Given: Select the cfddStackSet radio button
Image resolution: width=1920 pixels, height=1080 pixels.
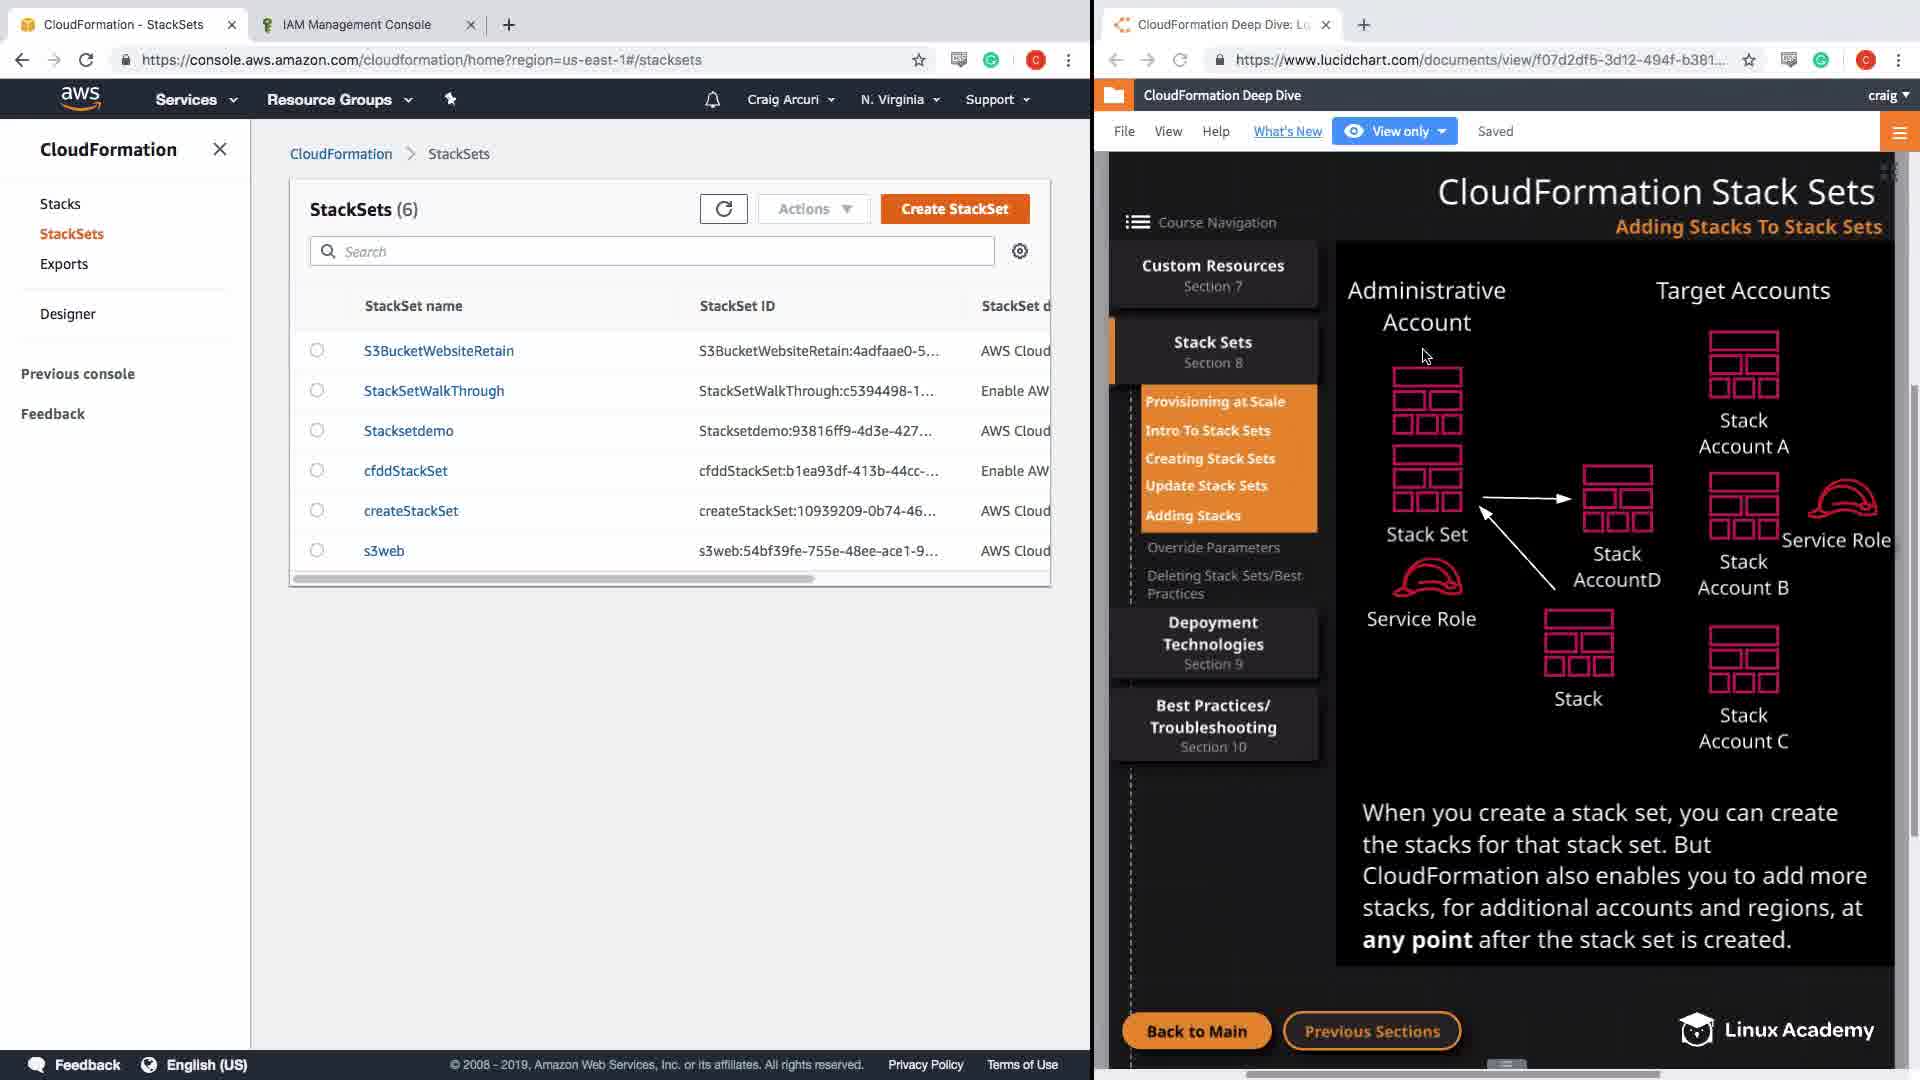Looking at the screenshot, I should coord(317,471).
